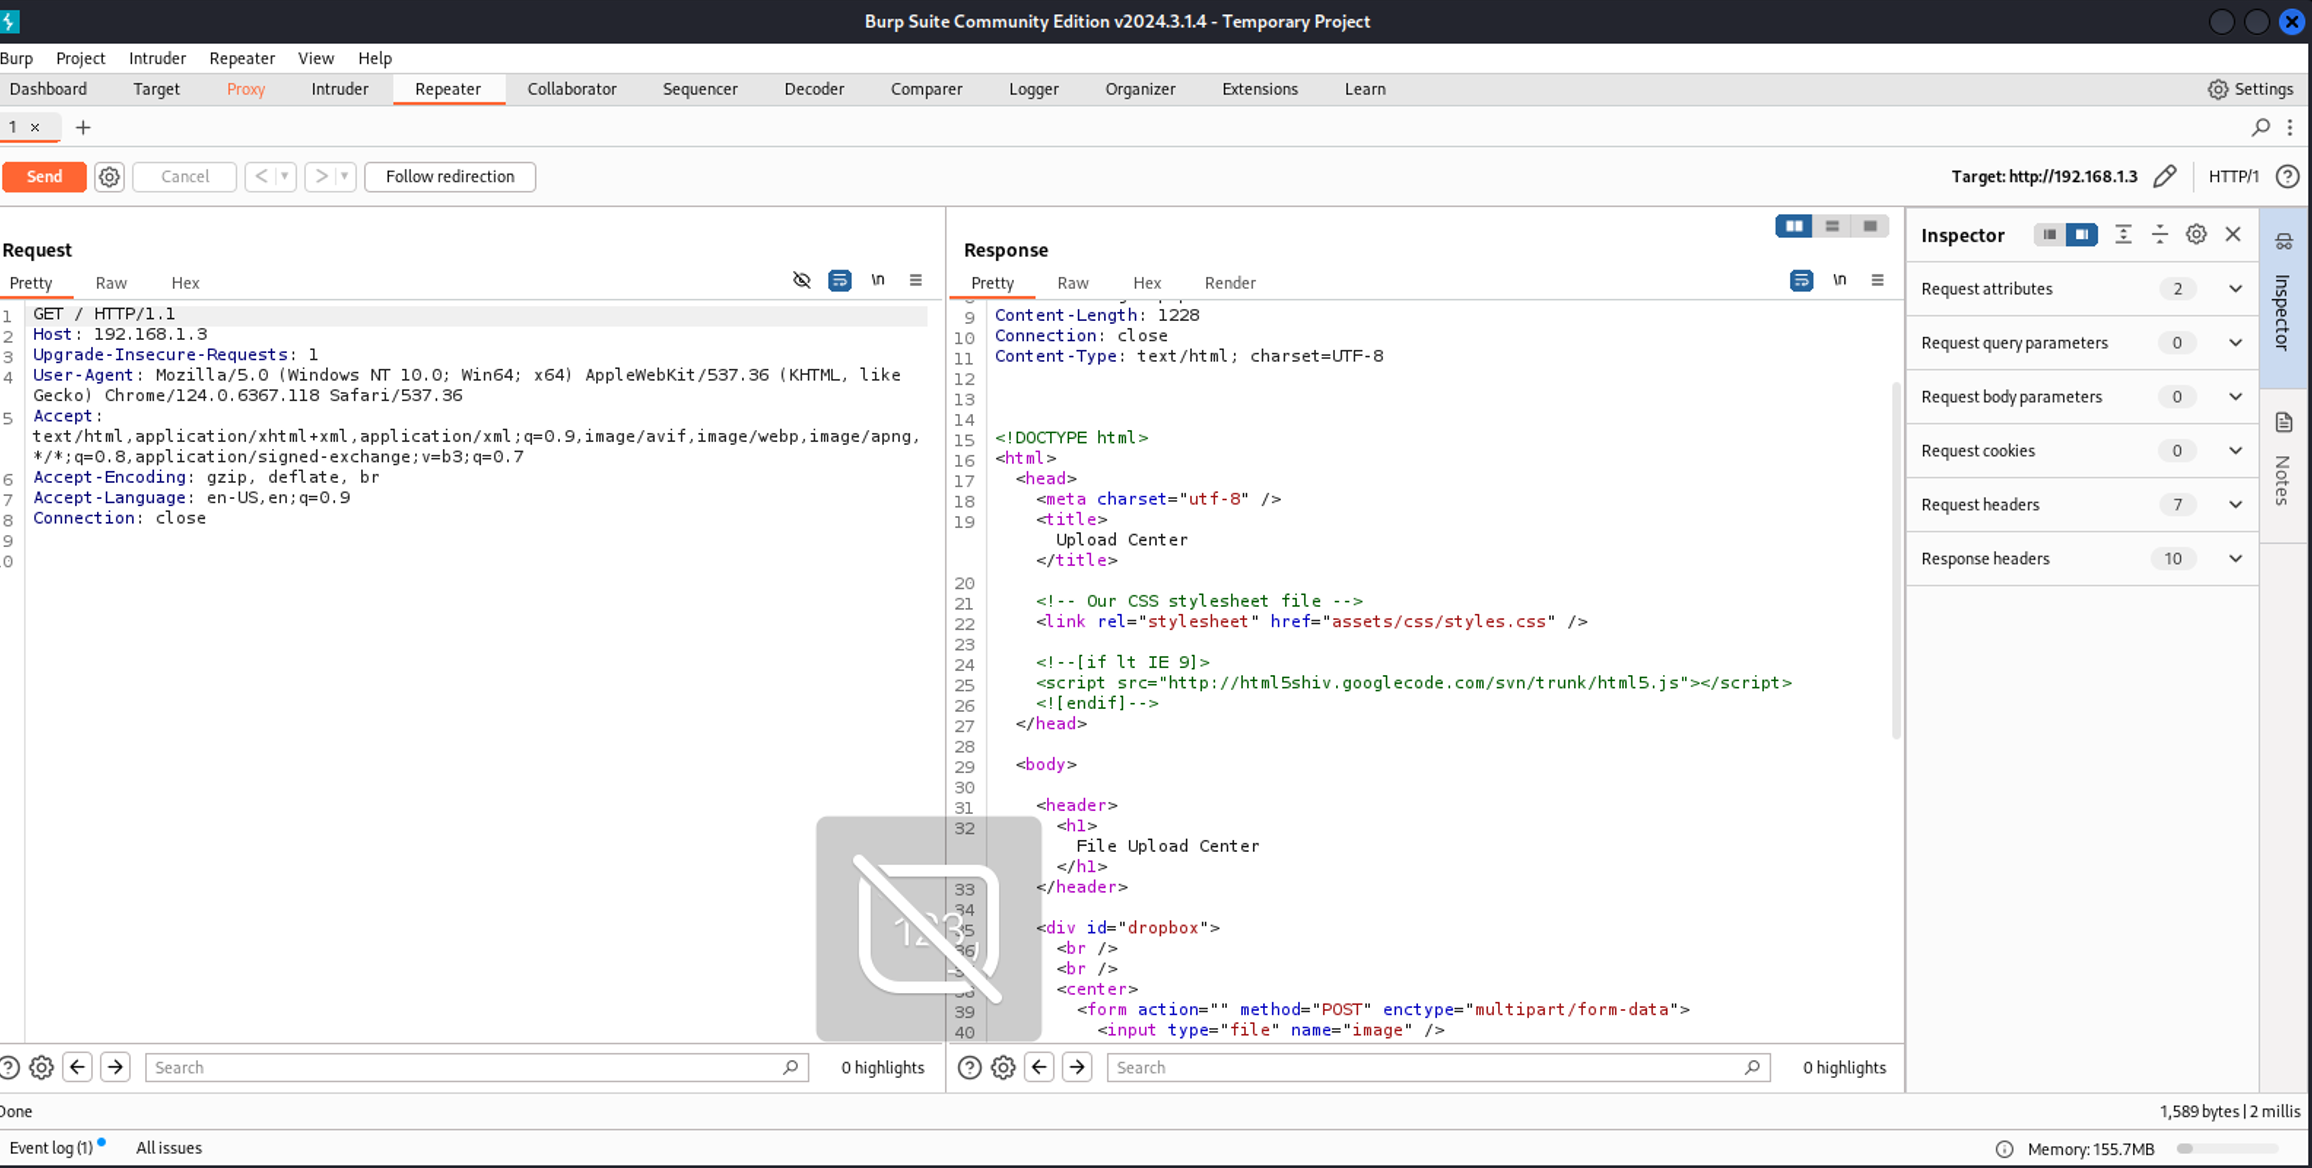This screenshot has height=1168, width=2312.
Task: Toggle request message line wrapping
Action: (x=839, y=280)
